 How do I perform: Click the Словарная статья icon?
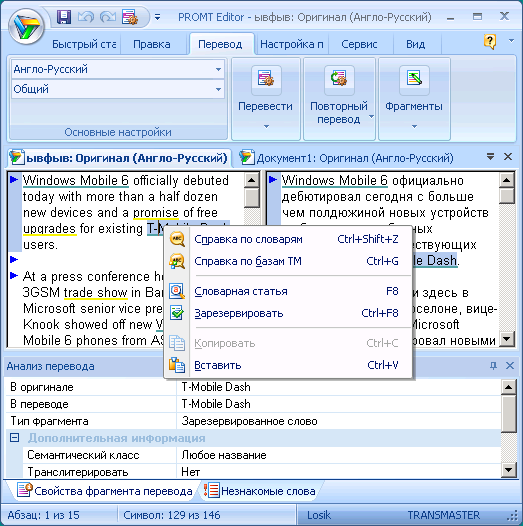[177, 291]
